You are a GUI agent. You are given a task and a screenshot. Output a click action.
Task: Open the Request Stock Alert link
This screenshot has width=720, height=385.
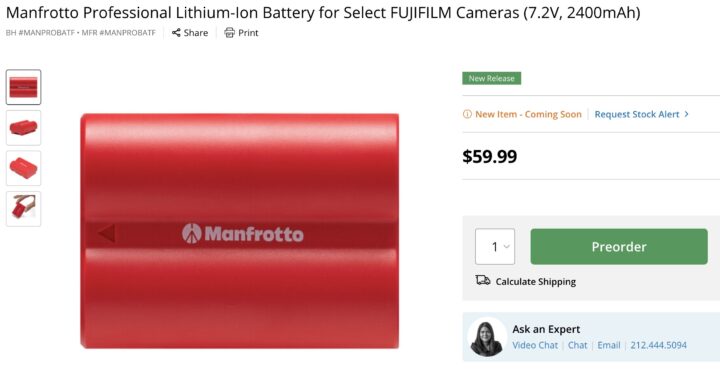point(636,114)
